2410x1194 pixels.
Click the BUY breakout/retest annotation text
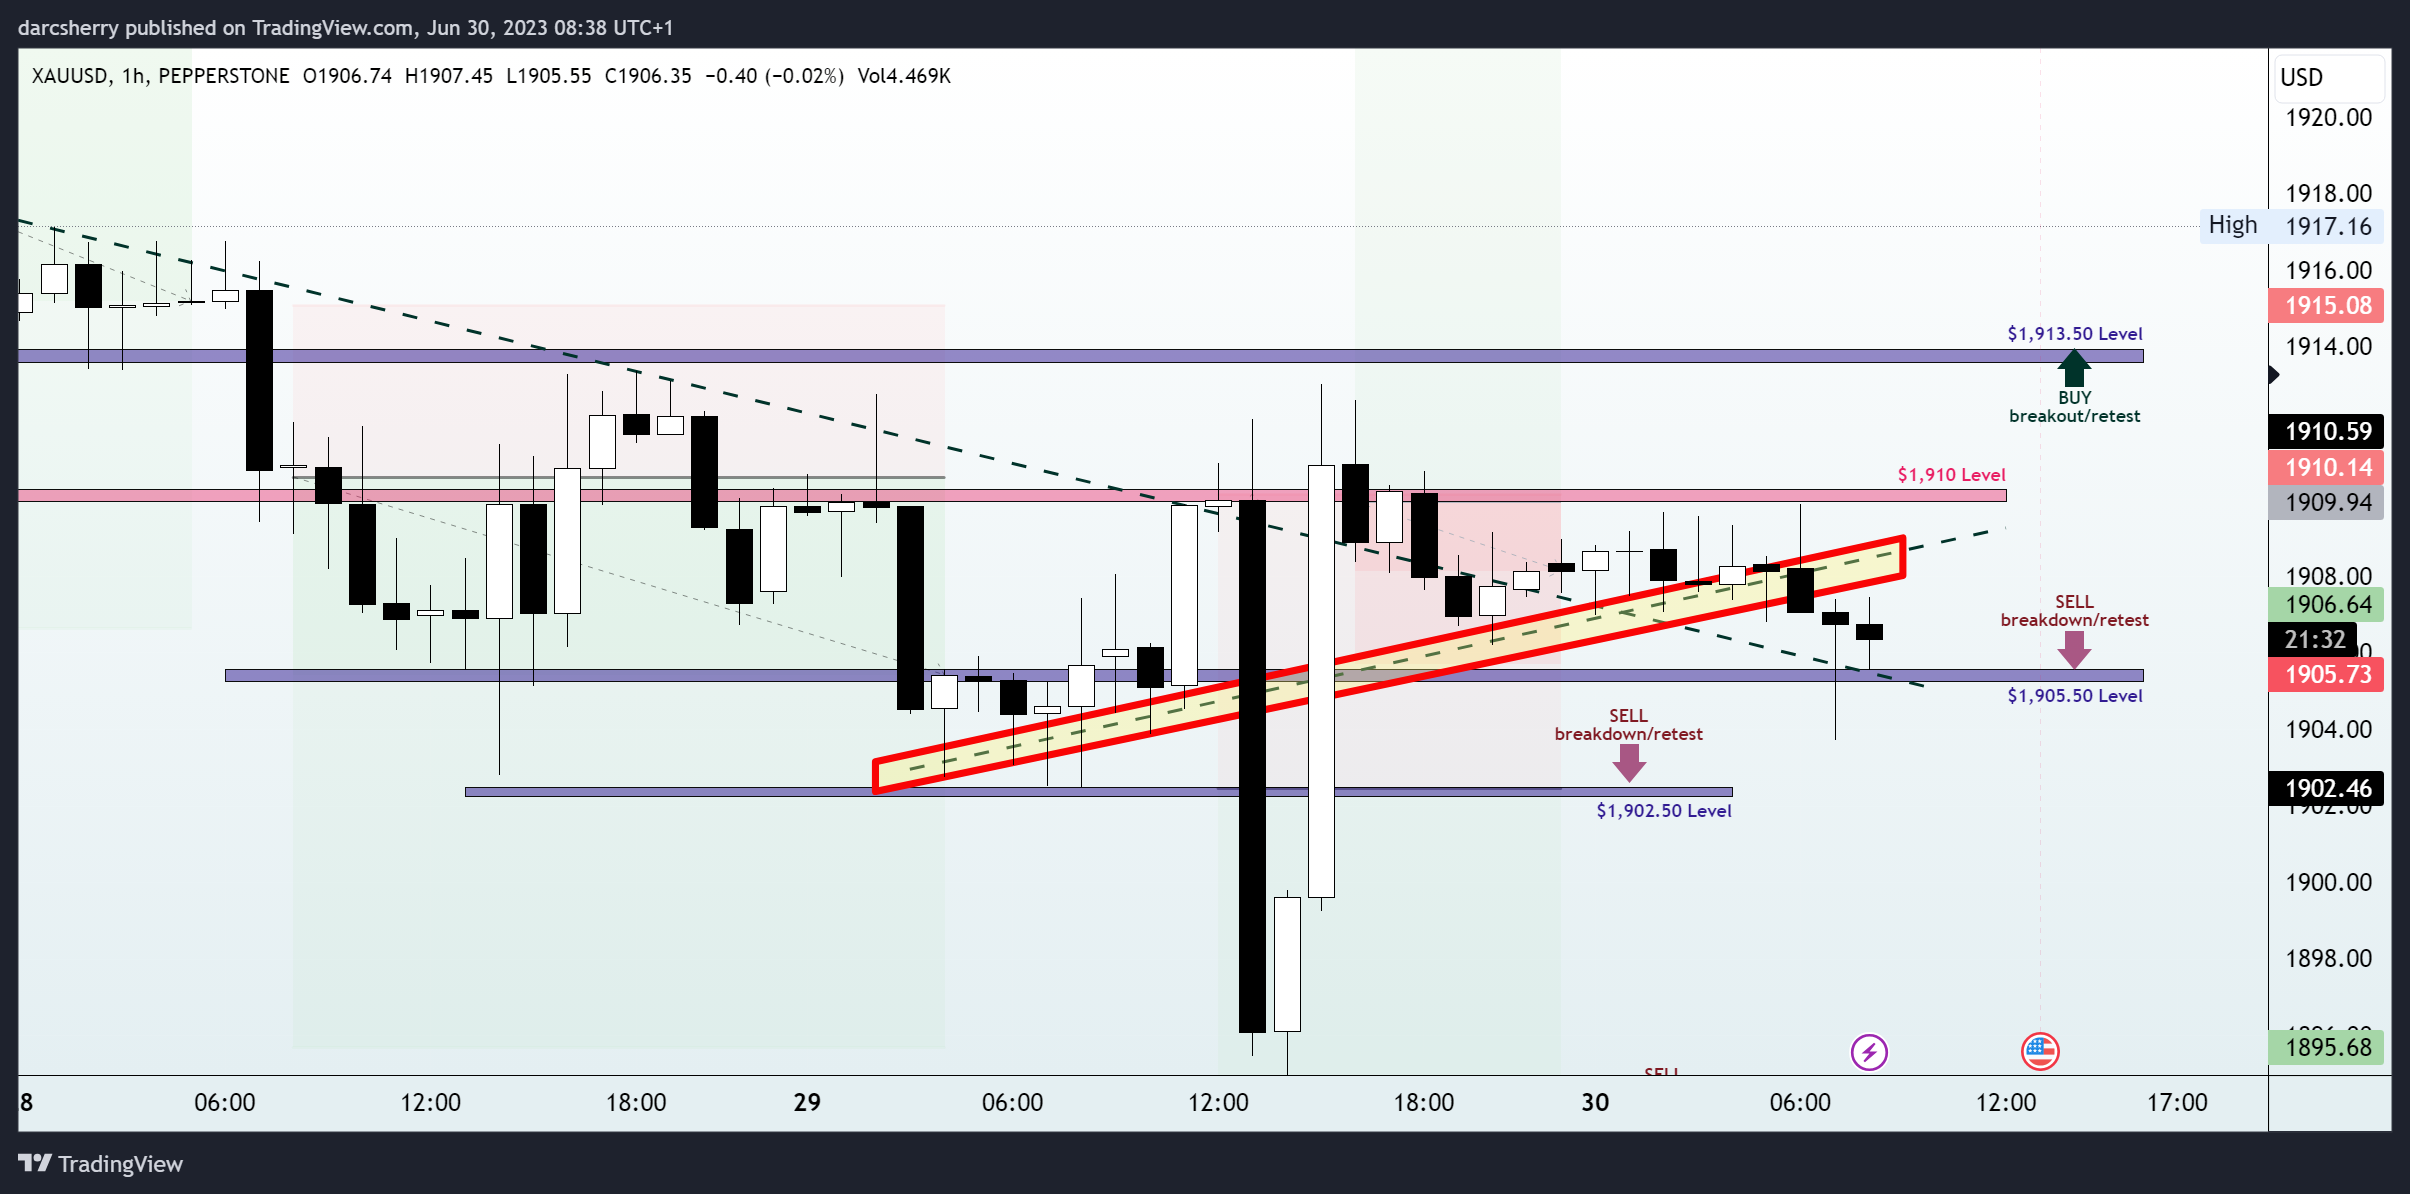tap(2075, 407)
